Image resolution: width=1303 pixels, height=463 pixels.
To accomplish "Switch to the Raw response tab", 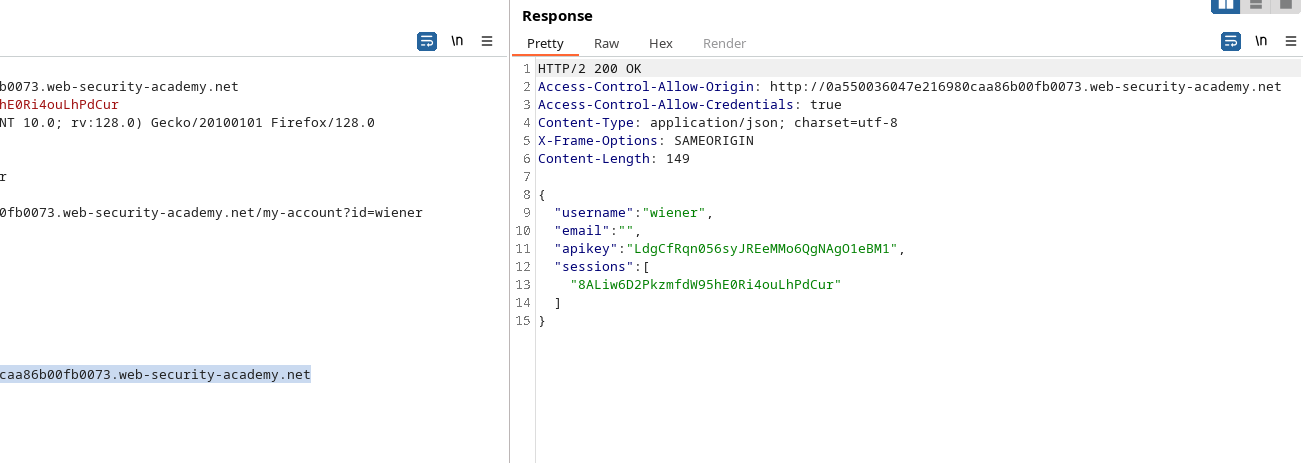I will [606, 43].
